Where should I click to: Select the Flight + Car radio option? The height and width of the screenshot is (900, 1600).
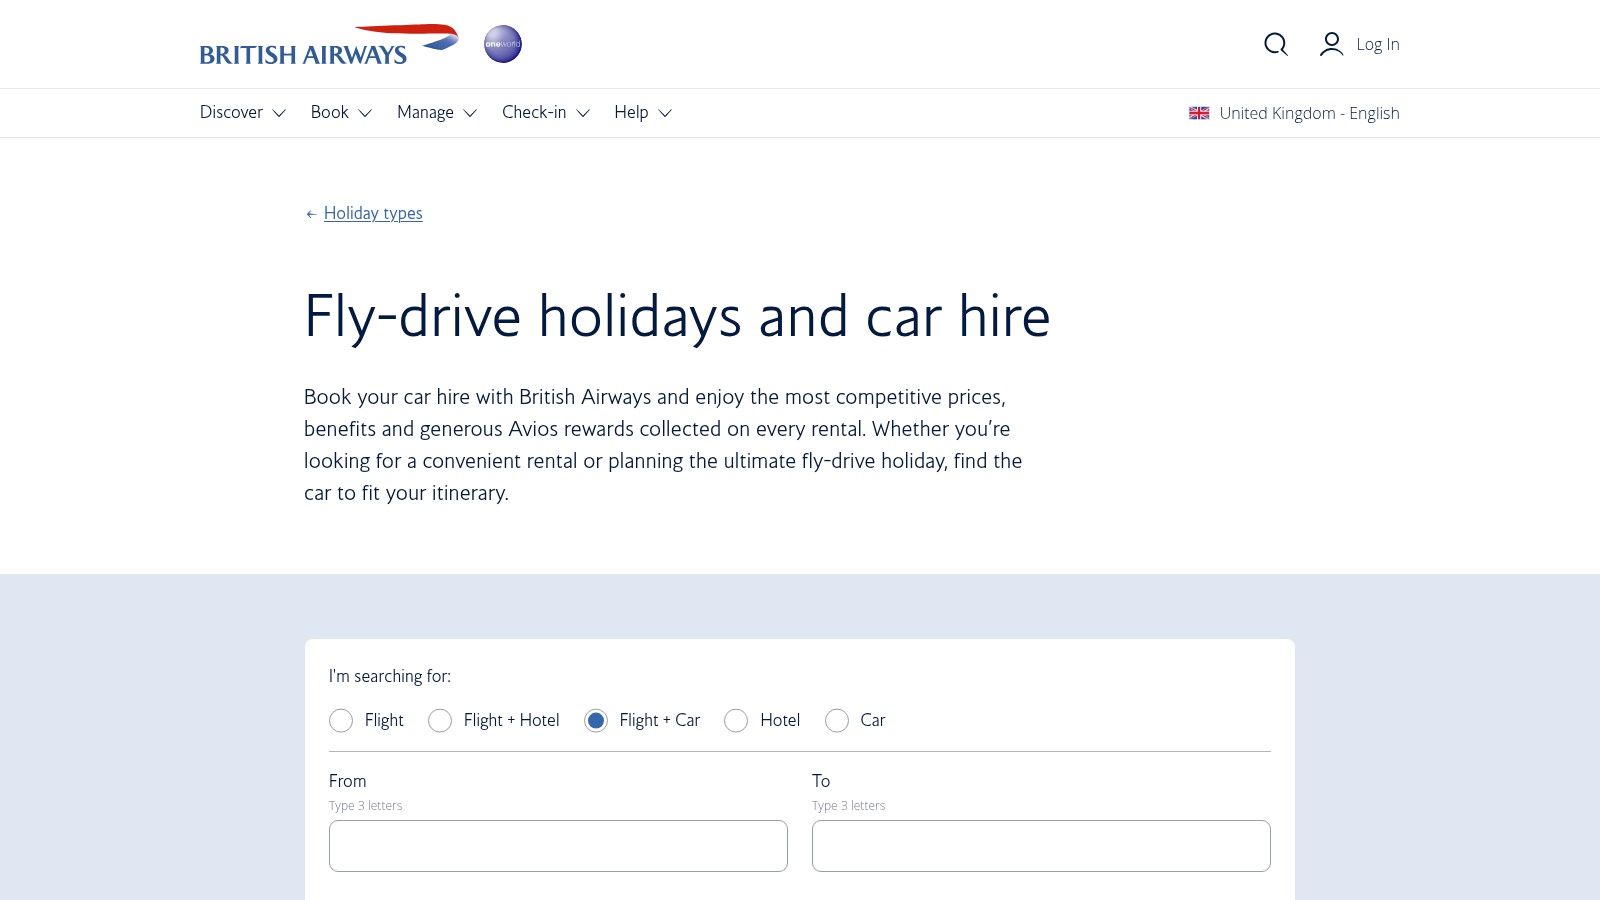(x=596, y=720)
